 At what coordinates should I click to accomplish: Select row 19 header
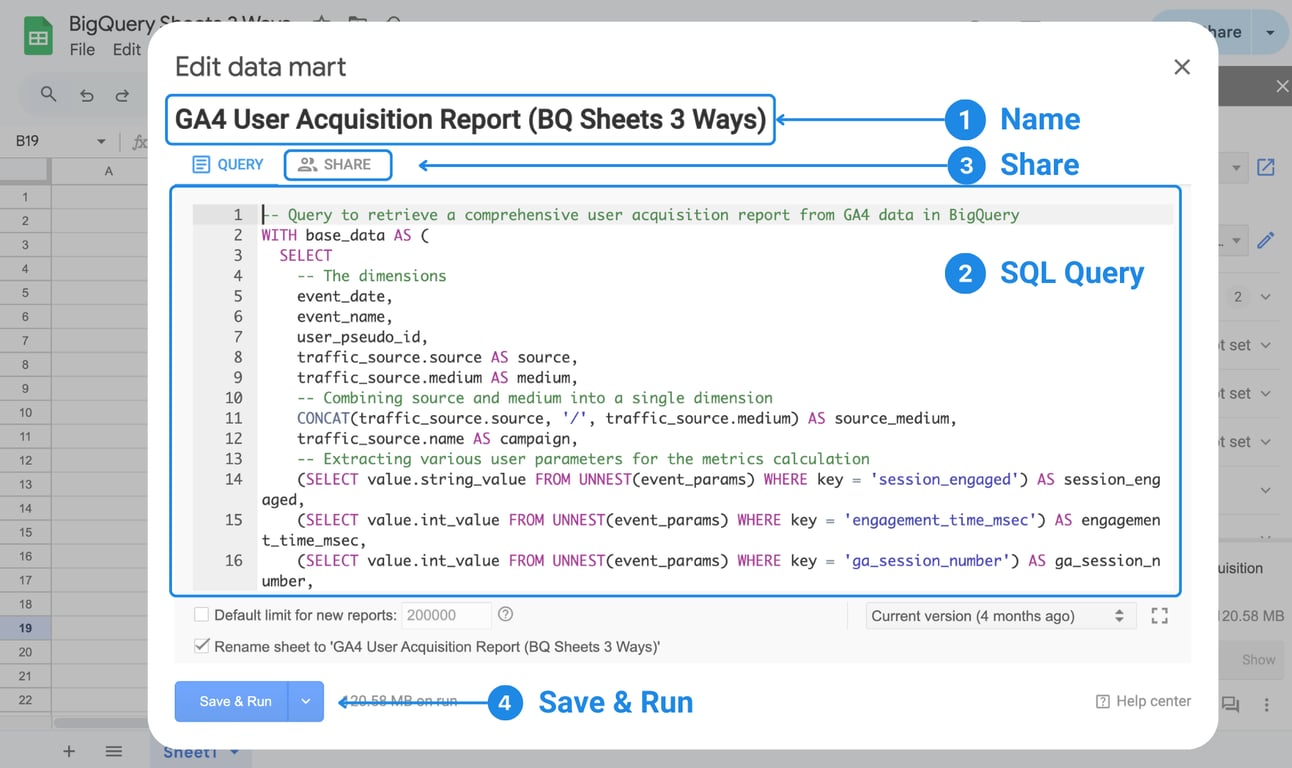pos(25,628)
